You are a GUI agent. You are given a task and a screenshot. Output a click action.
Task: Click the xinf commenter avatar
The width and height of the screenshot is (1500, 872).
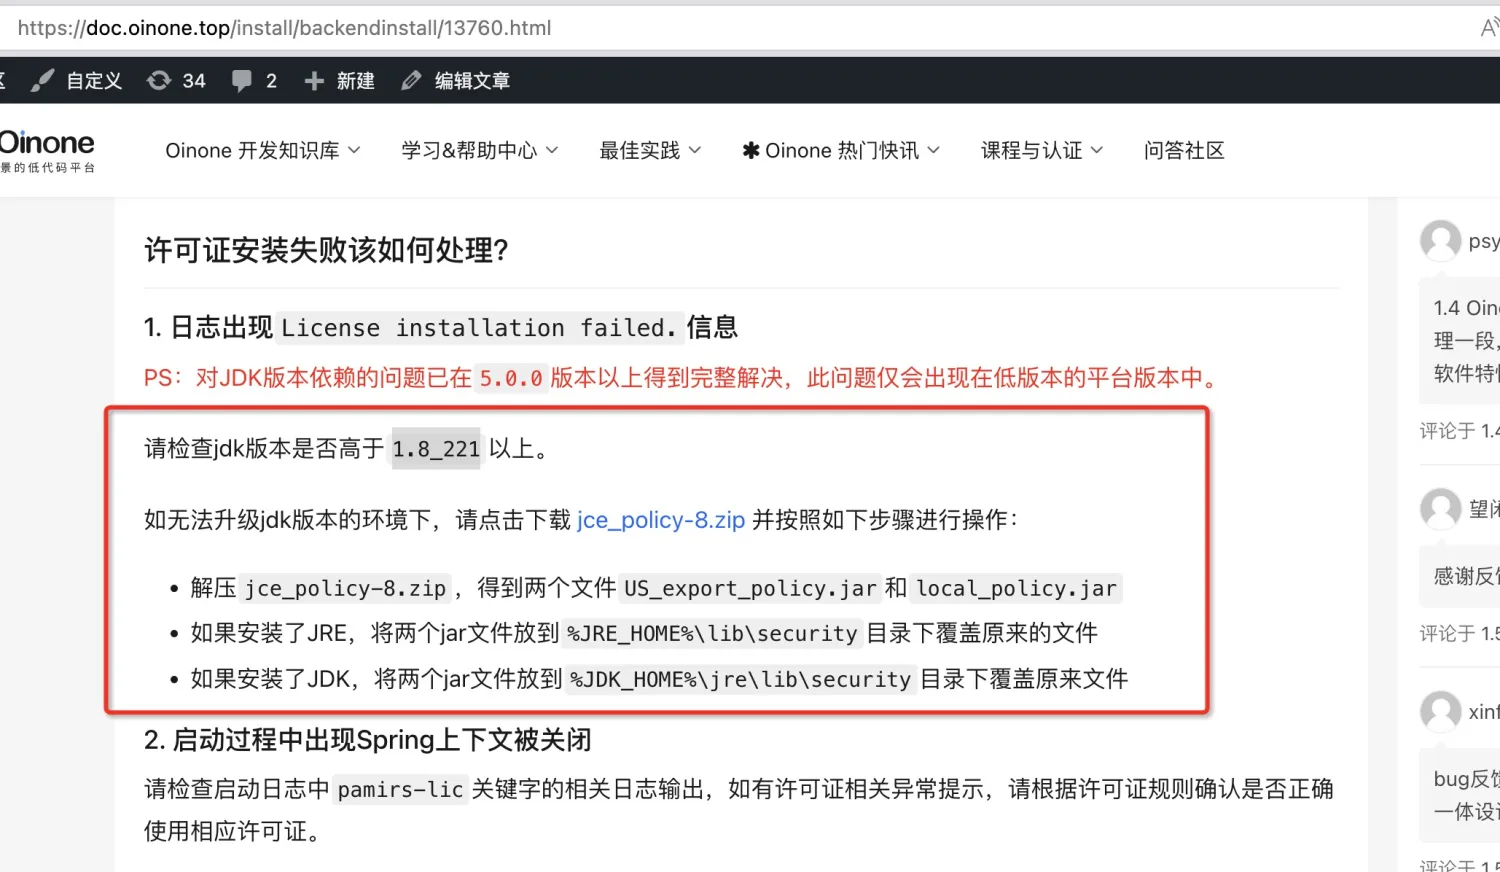(x=1441, y=711)
